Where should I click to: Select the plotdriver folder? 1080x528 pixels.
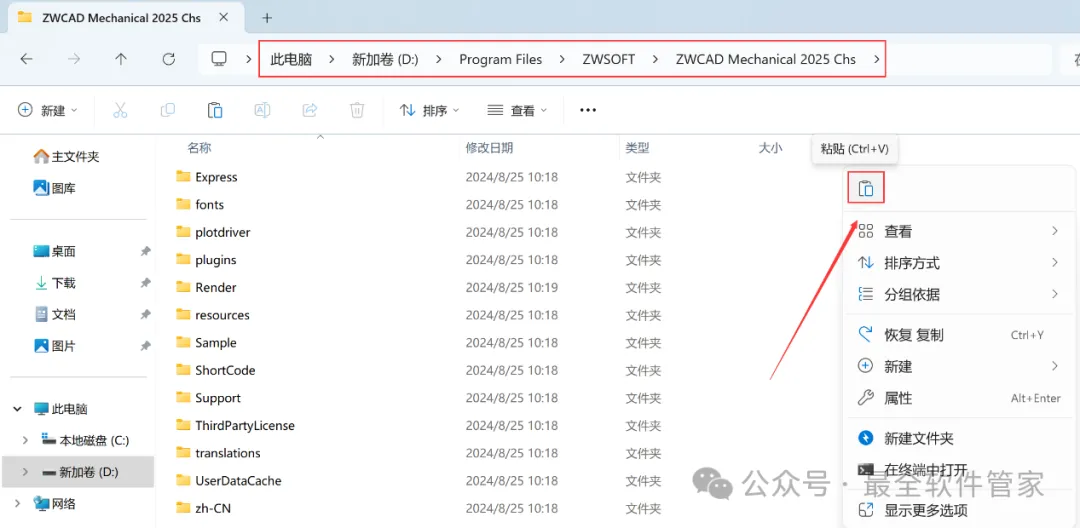pyautogui.click(x=213, y=232)
